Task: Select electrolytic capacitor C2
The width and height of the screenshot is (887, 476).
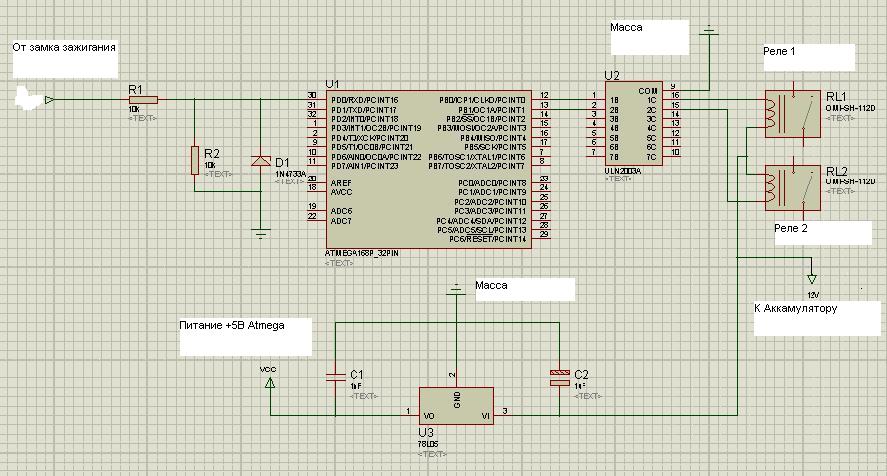Action: [x=558, y=377]
